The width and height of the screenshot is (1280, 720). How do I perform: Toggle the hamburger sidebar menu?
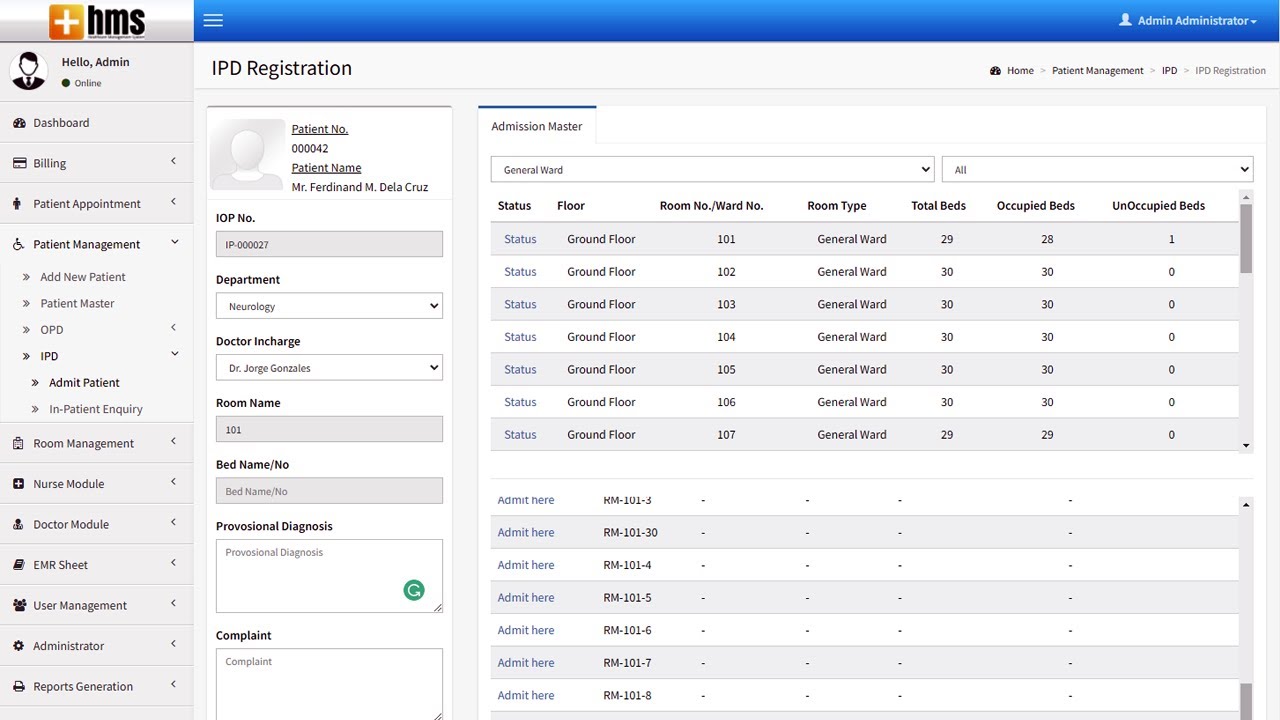tap(213, 20)
